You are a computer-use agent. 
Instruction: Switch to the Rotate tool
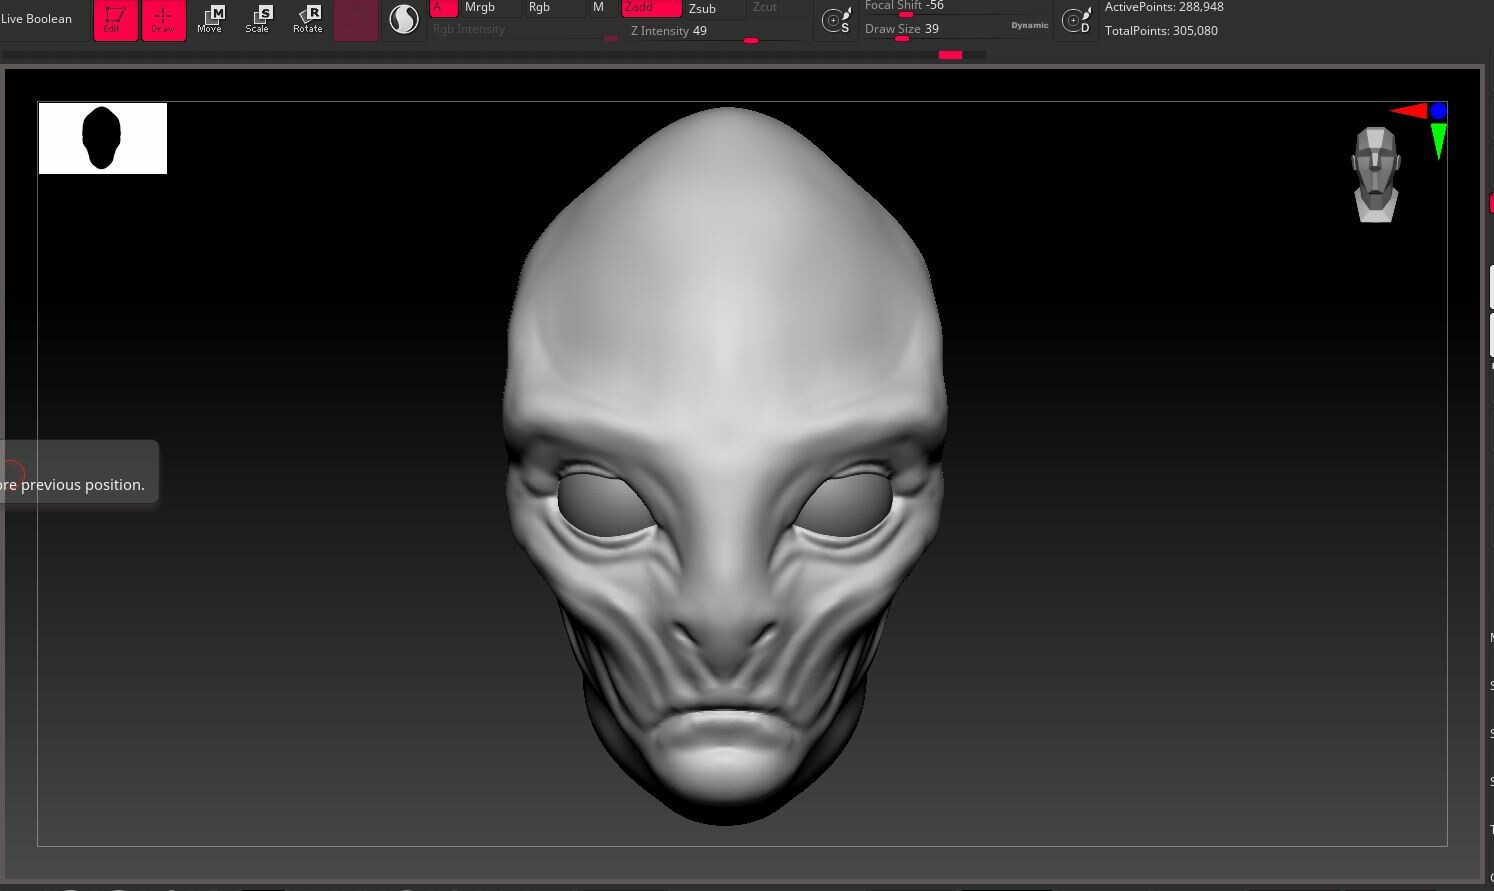(x=308, y=18)
